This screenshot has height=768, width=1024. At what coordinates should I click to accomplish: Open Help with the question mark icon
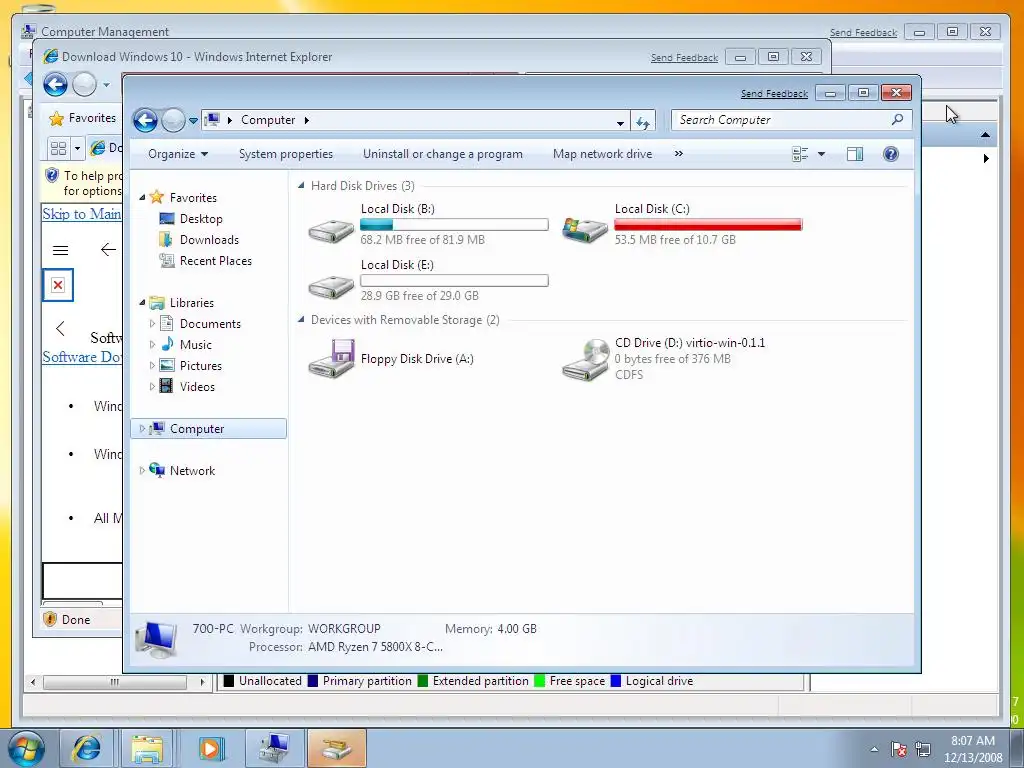[x=891, y=154]
